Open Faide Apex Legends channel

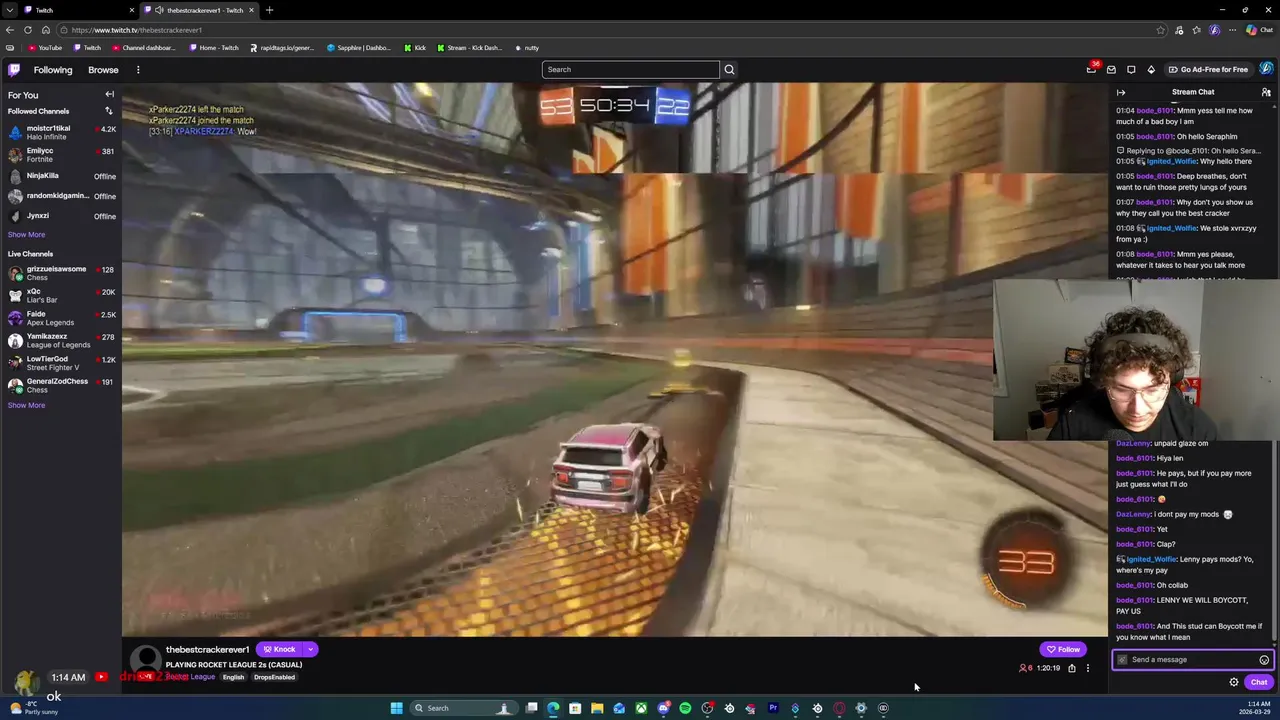click(x=61, y=318)
